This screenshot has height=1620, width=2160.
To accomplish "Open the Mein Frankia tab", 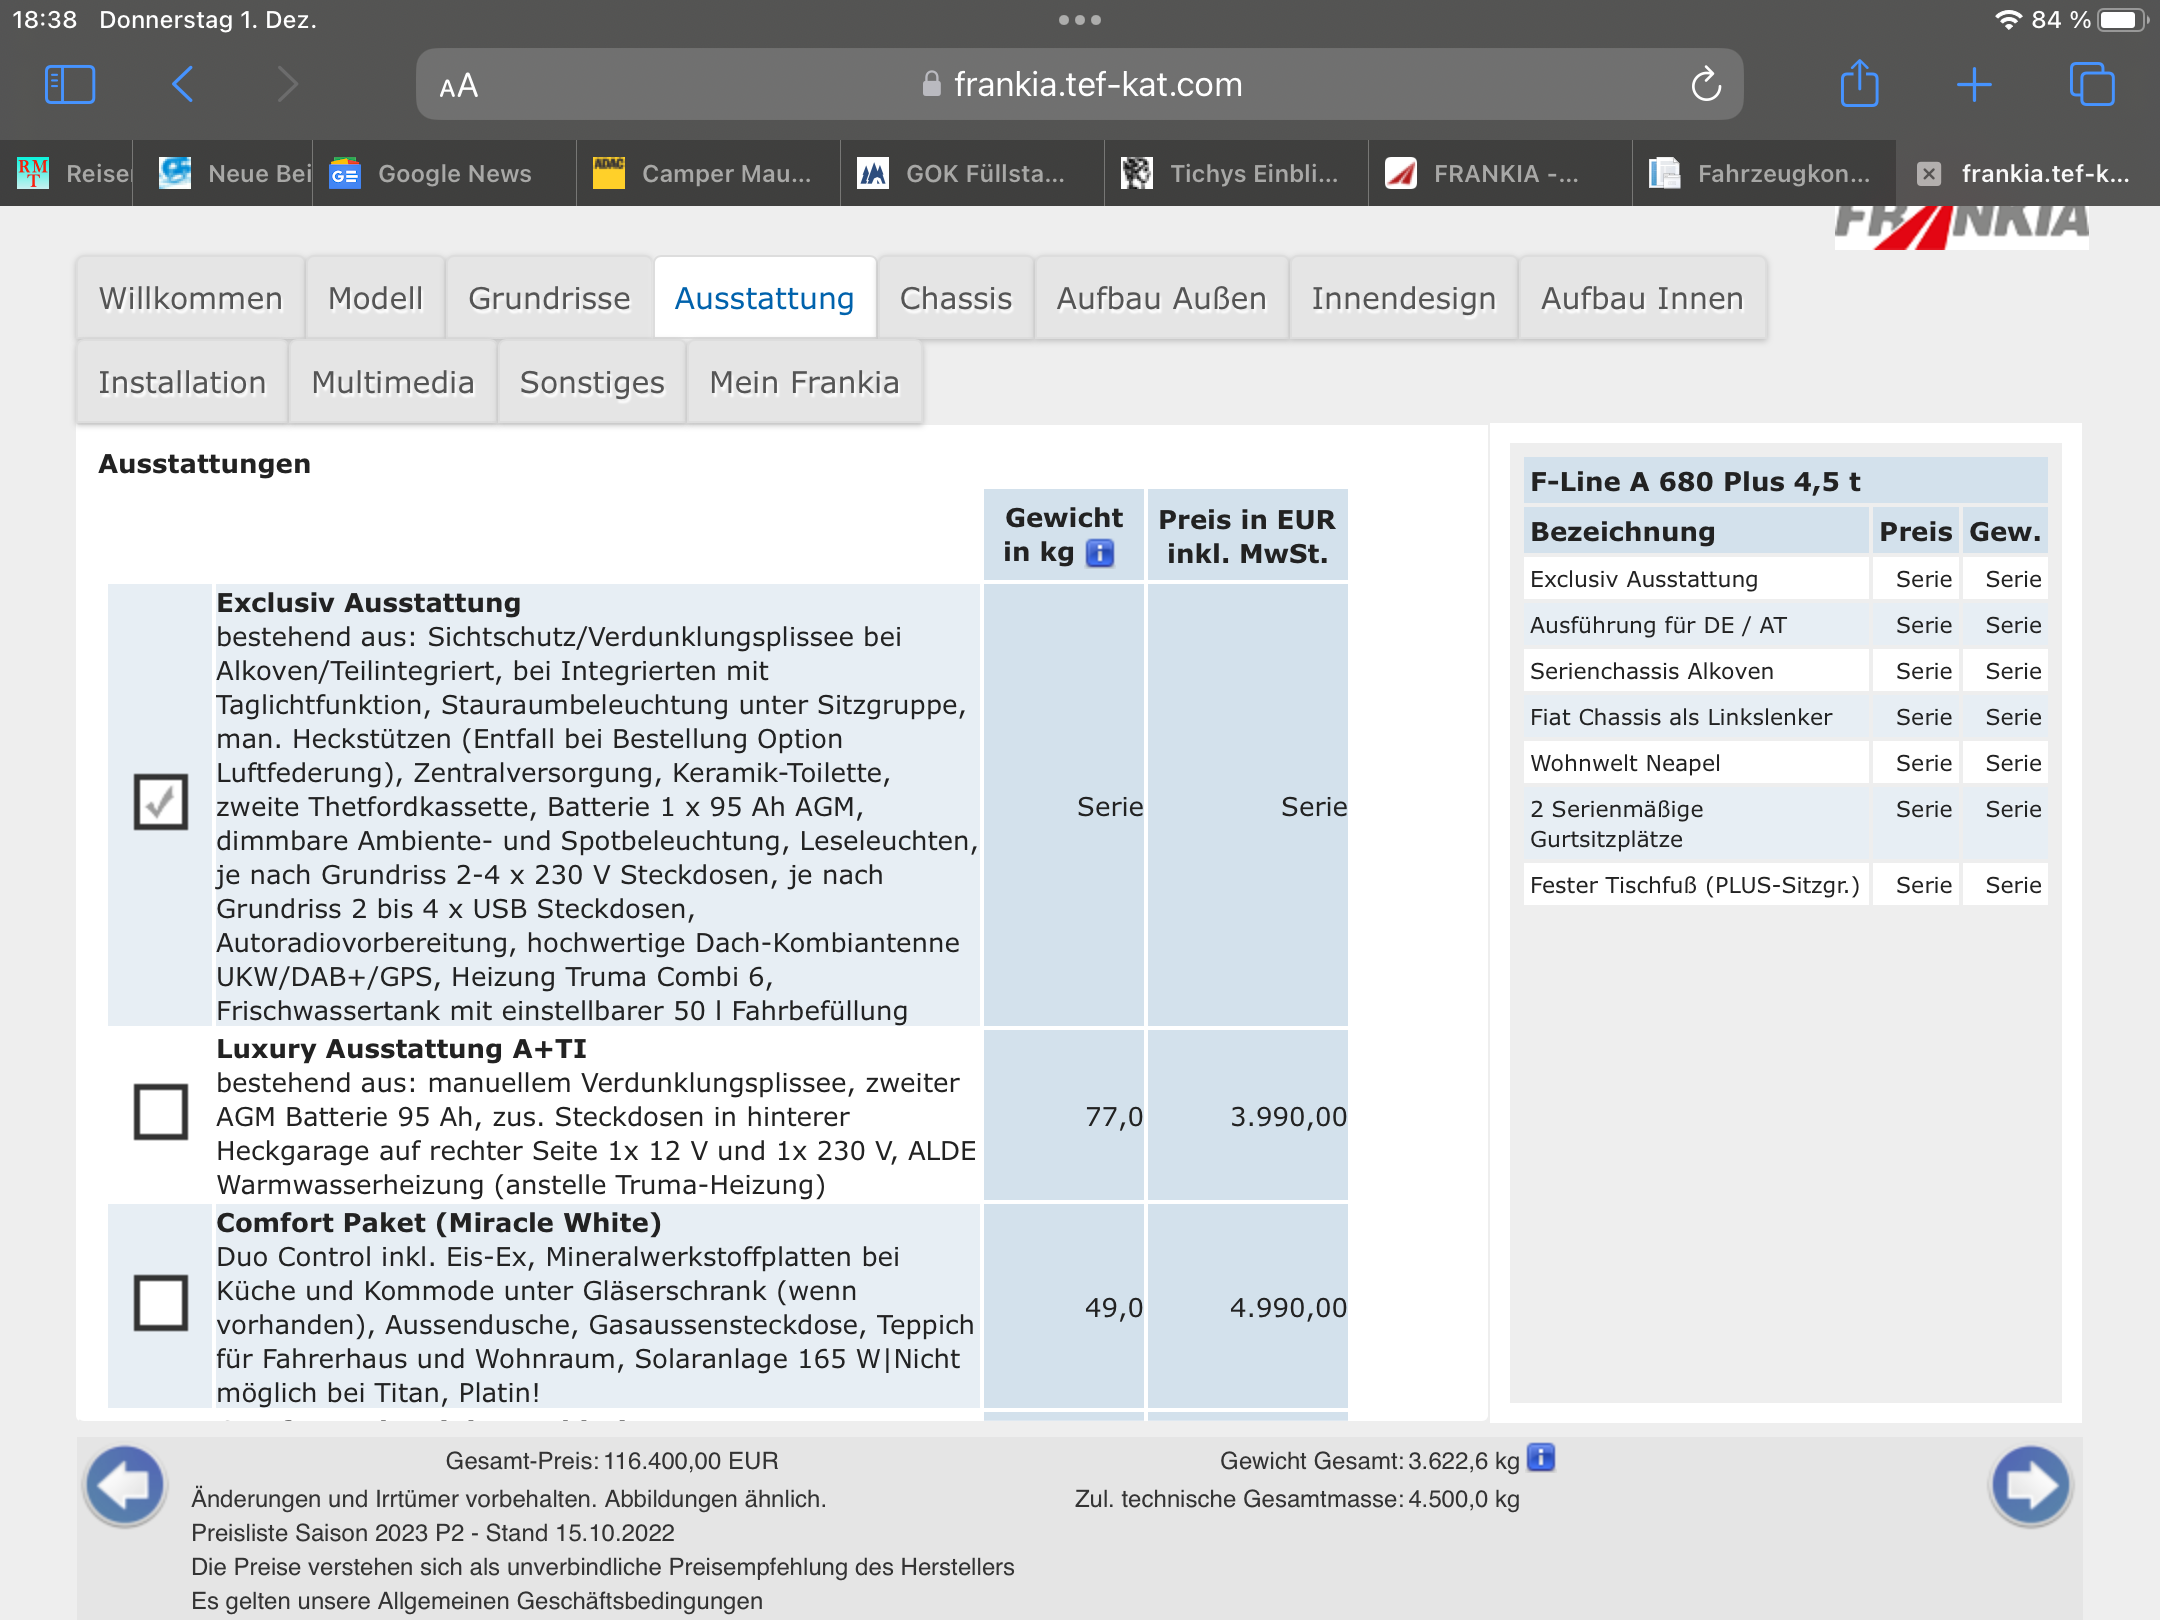I will [804, 382].
